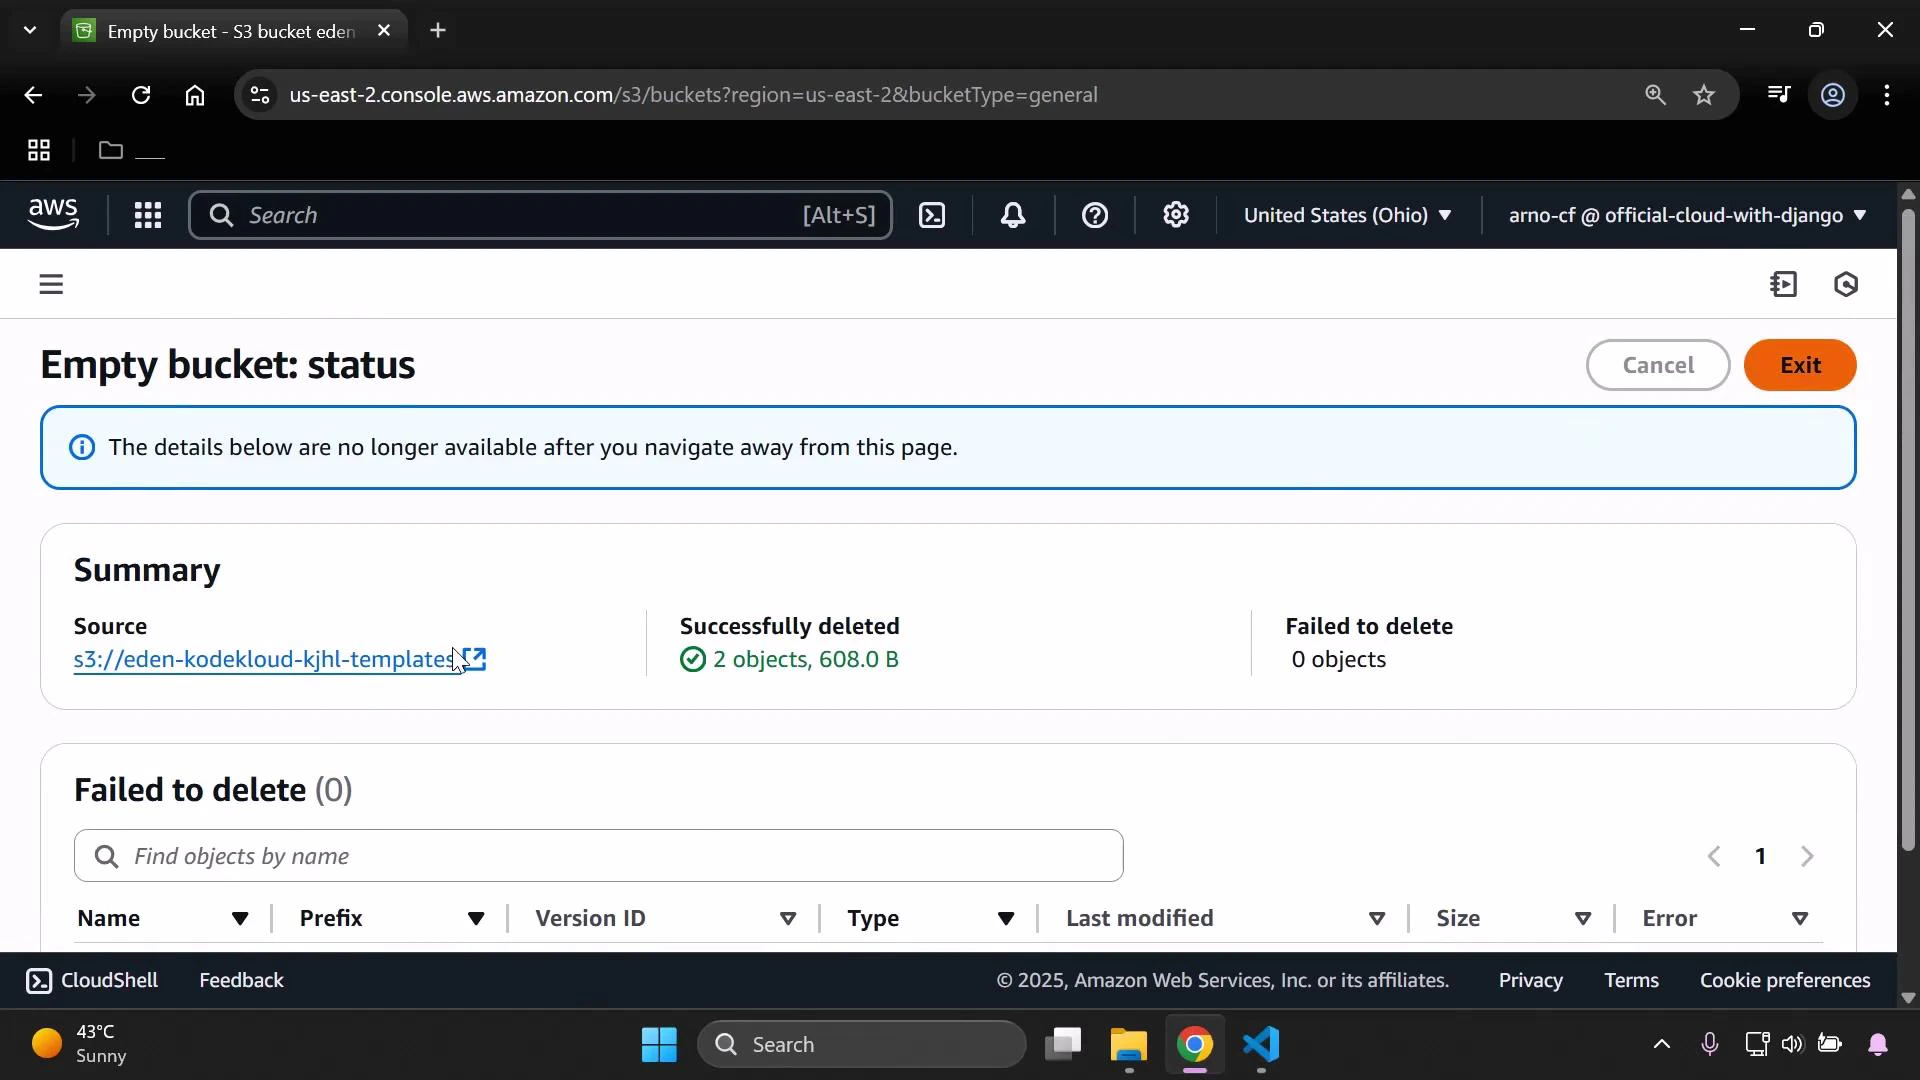Expand the arno-cf account menu

click(x=1685, y=215)
